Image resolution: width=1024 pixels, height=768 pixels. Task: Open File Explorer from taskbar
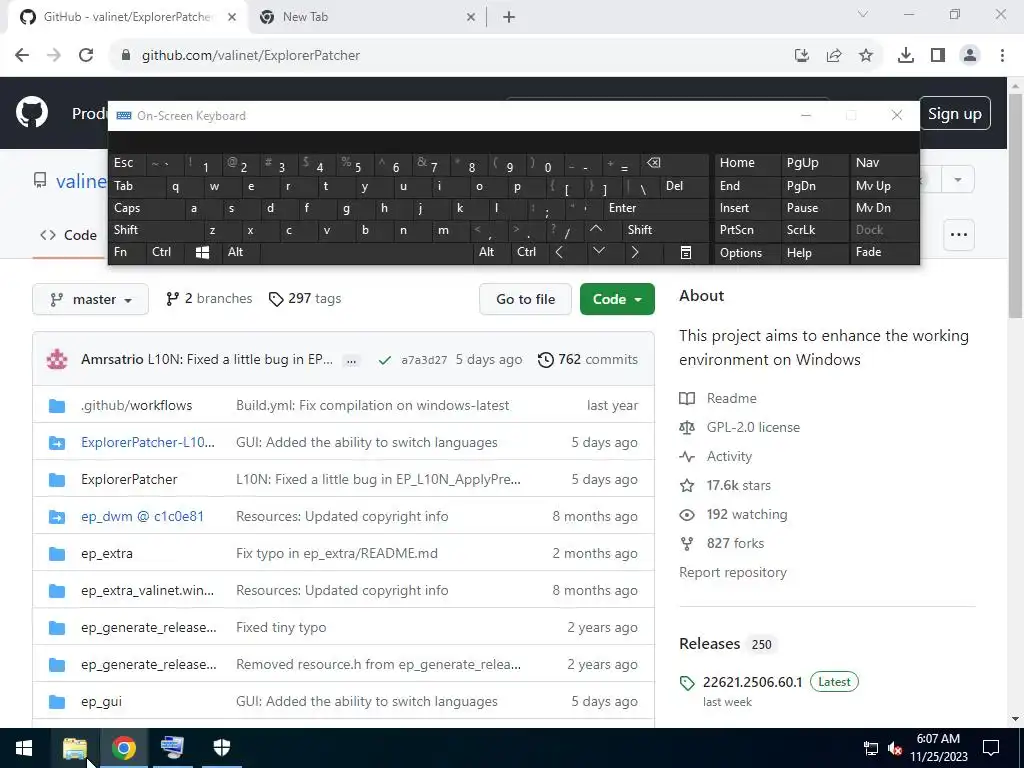(x=74, y=748)
